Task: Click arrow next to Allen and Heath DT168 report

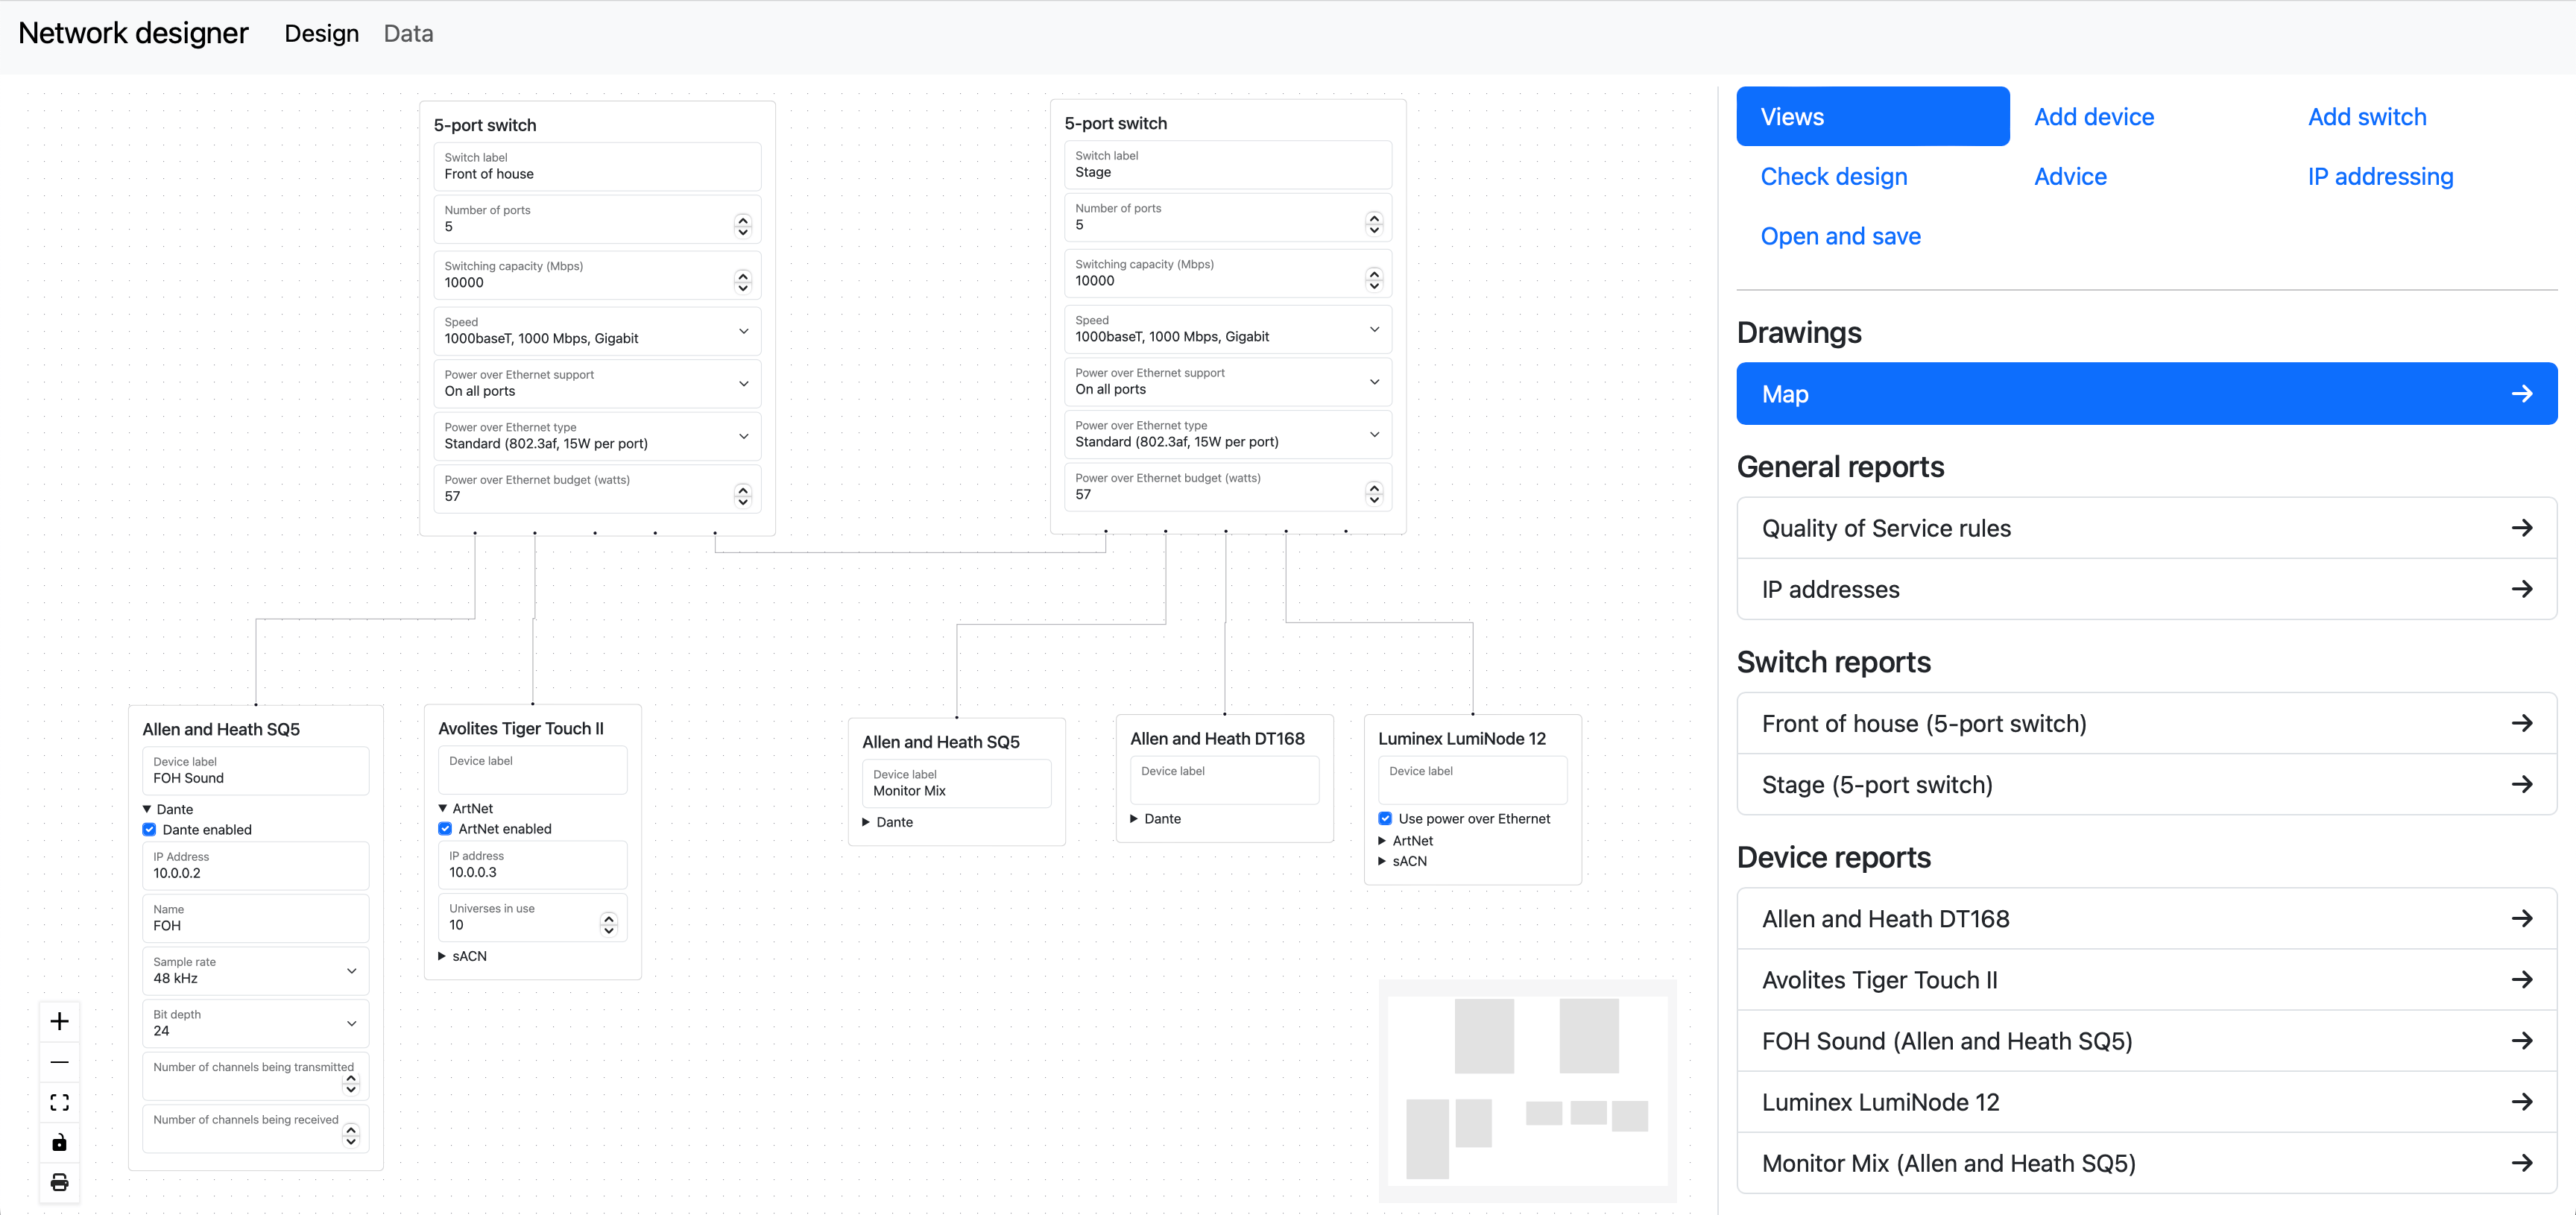Action: click(x=2521, y=918)
